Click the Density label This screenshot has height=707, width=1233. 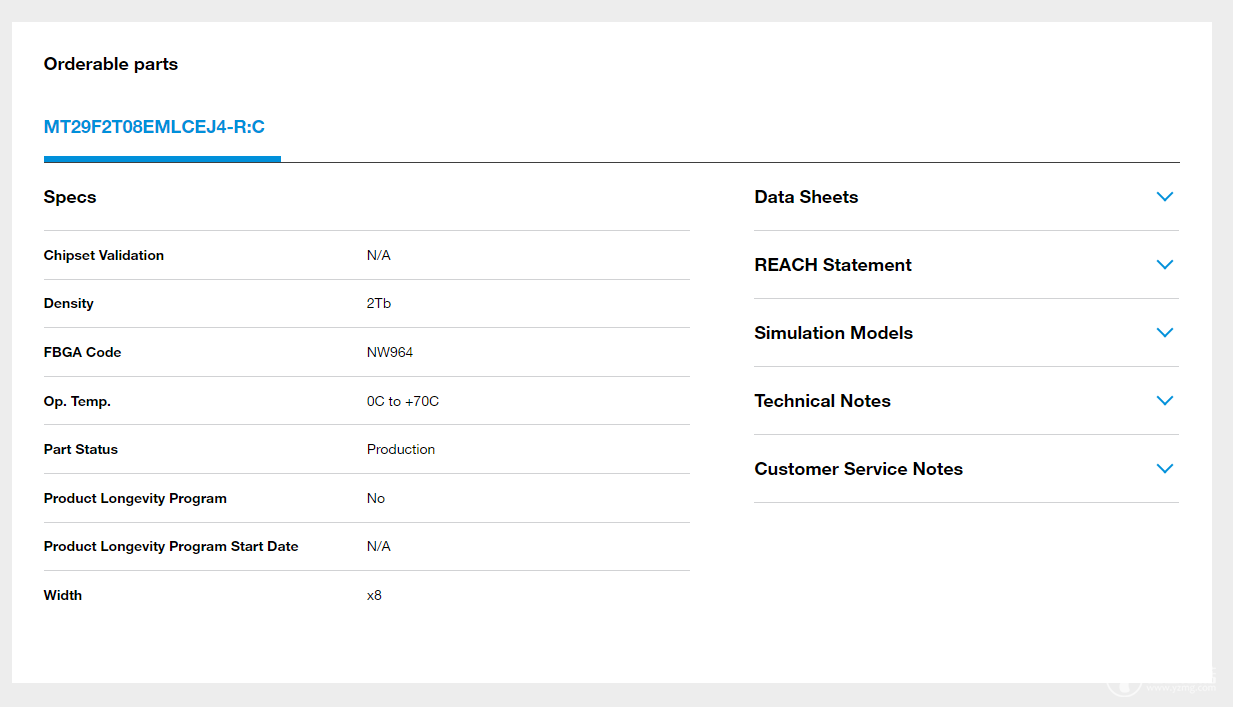[69, 303]
